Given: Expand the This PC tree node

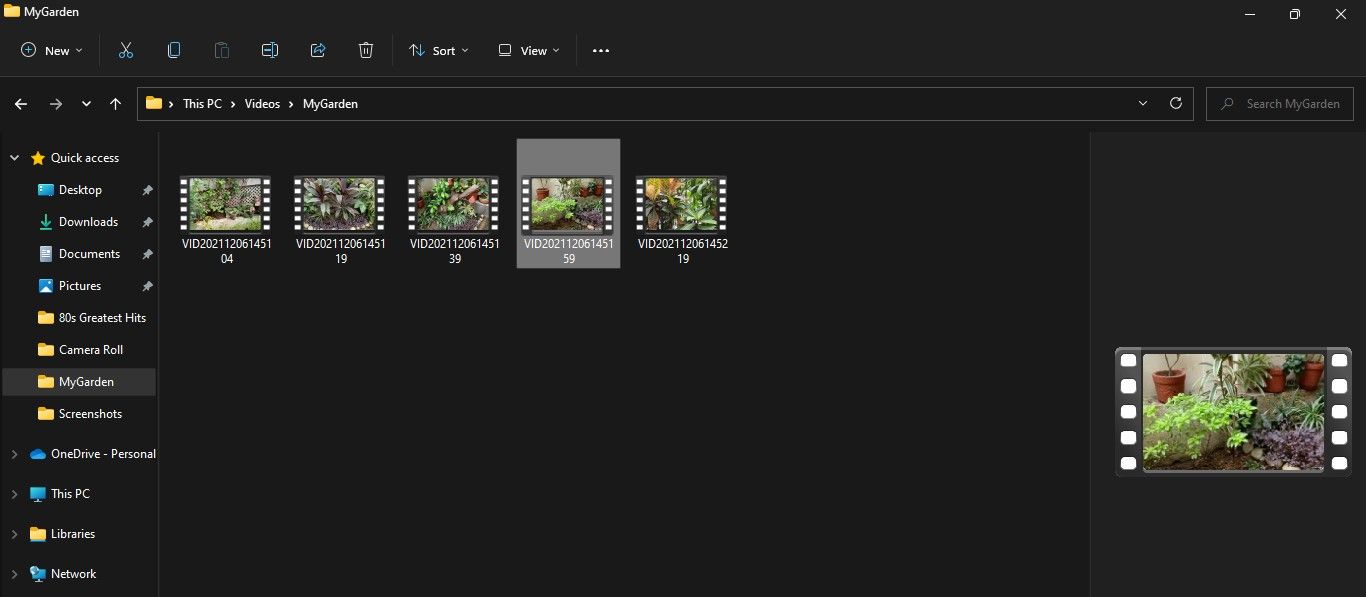Looking at the screenshot, I should [x=14, y=494].
